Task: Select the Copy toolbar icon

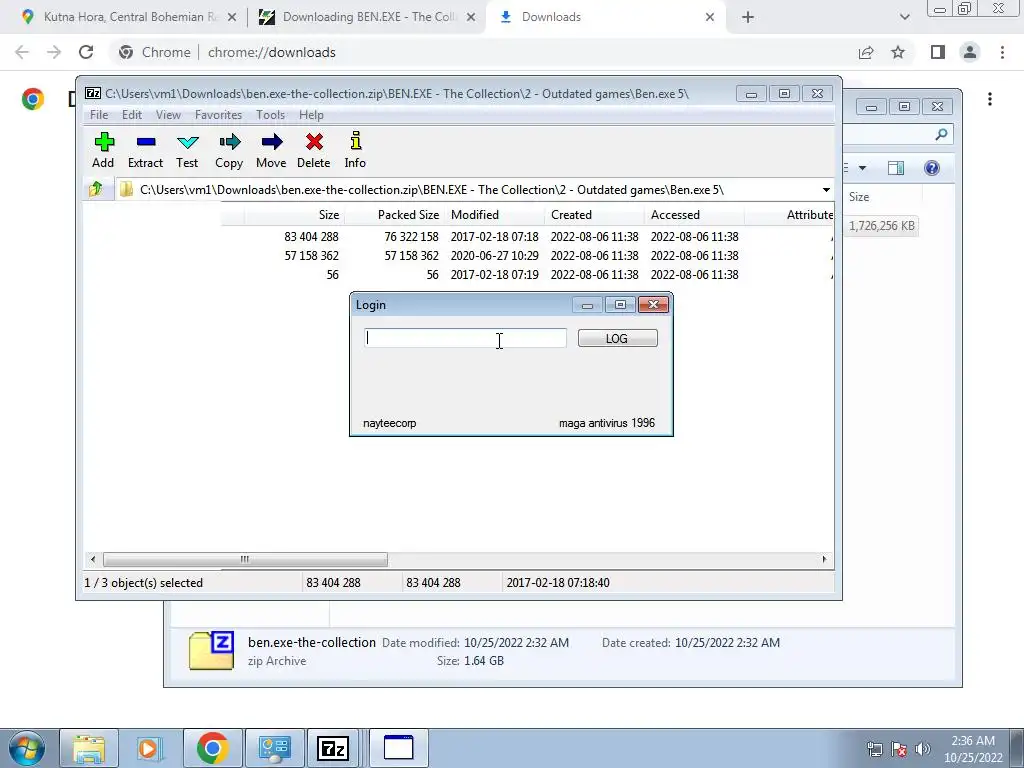Action: tap(229, 150)
